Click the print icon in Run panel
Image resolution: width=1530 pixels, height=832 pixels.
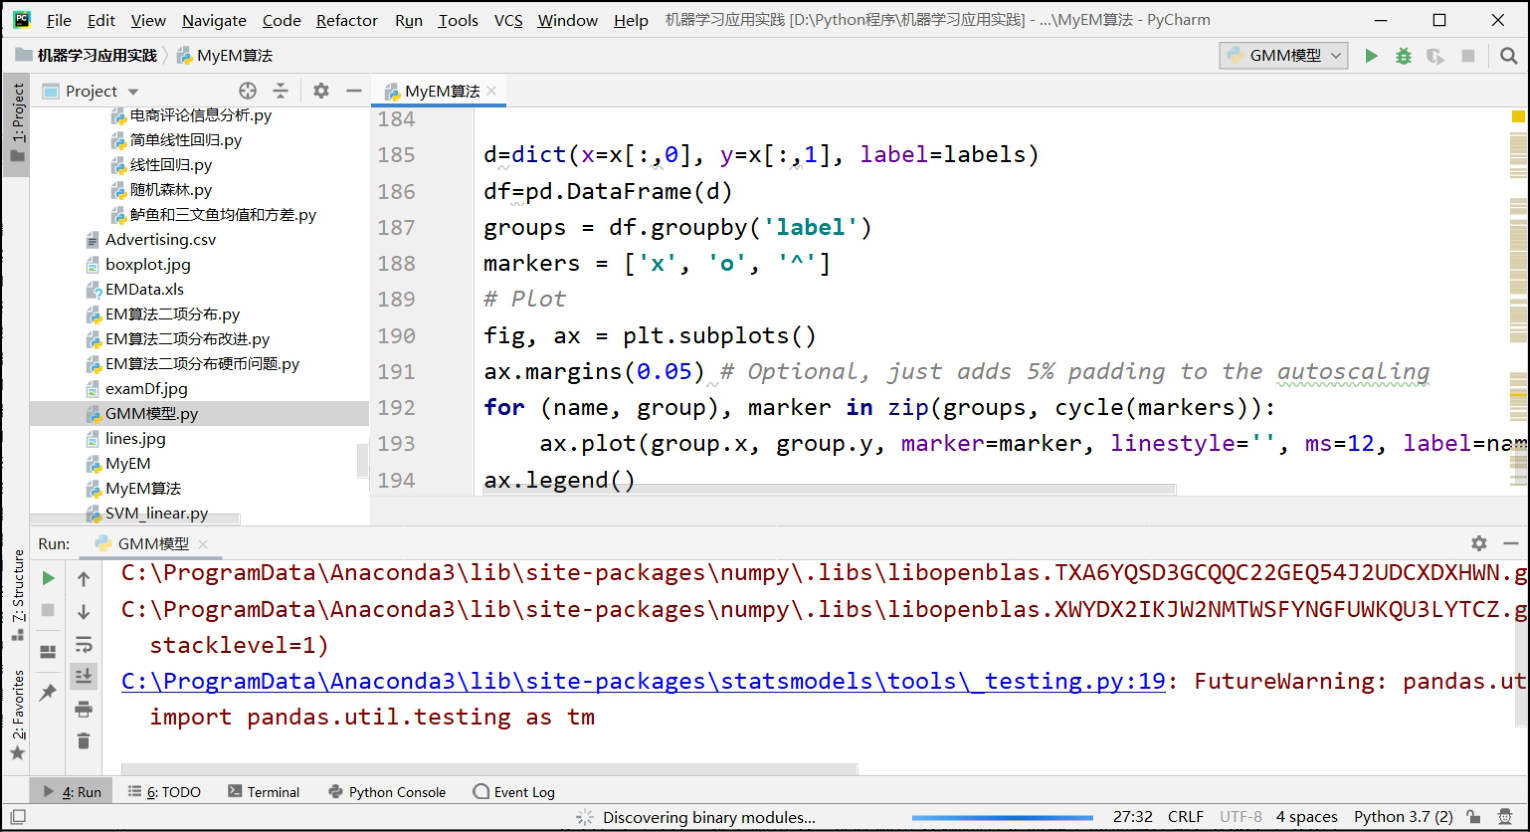pos(84,709)
